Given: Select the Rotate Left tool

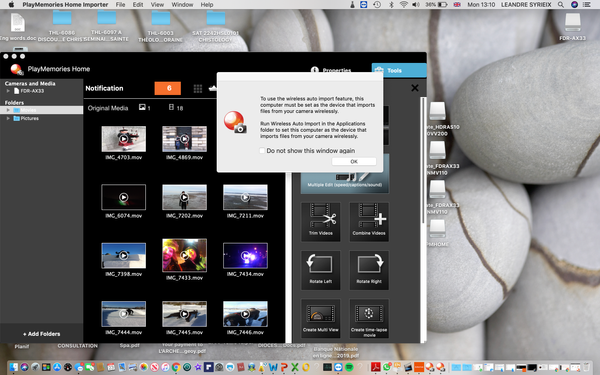Looking at the screenshot, I should point(321,270).
